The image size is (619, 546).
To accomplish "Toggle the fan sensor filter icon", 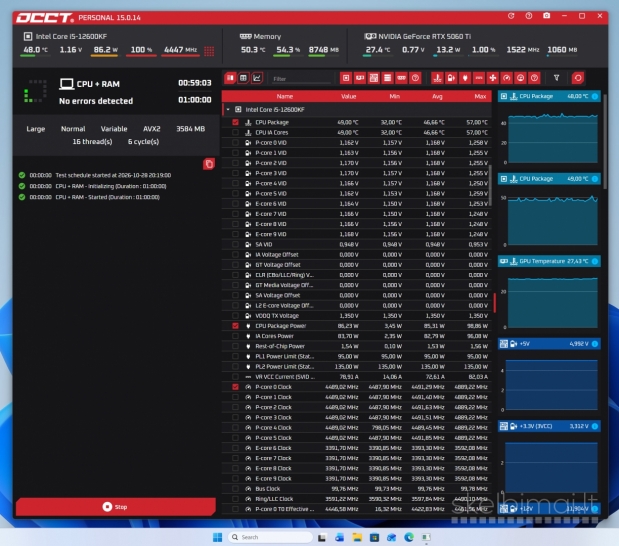I will 493,78.
